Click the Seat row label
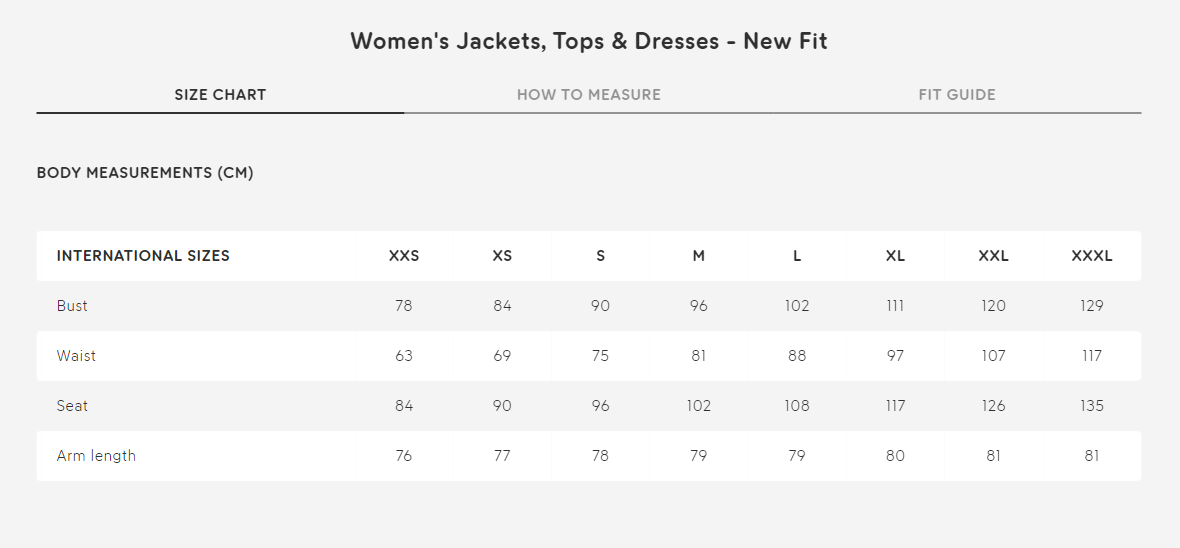Screen dimensions: 1180x548 point(72,406)
